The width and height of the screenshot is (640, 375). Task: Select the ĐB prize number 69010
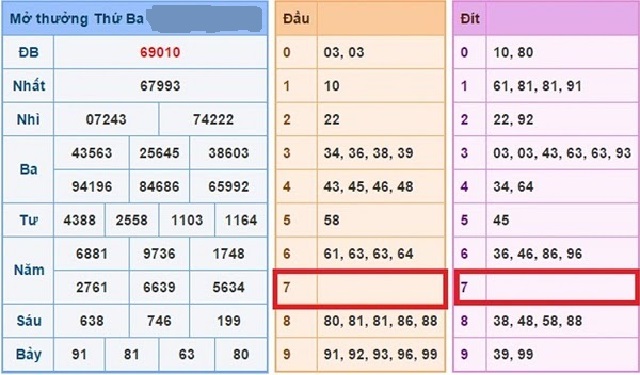pyautogui.click(x=160, y=52)
